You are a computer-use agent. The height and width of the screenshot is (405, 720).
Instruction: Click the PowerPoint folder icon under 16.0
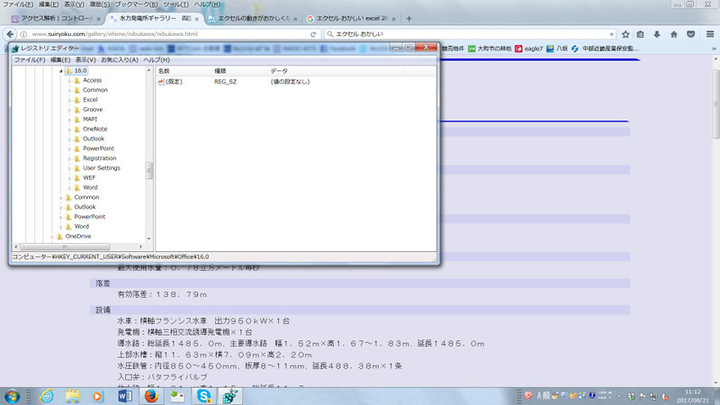[76, 148]
